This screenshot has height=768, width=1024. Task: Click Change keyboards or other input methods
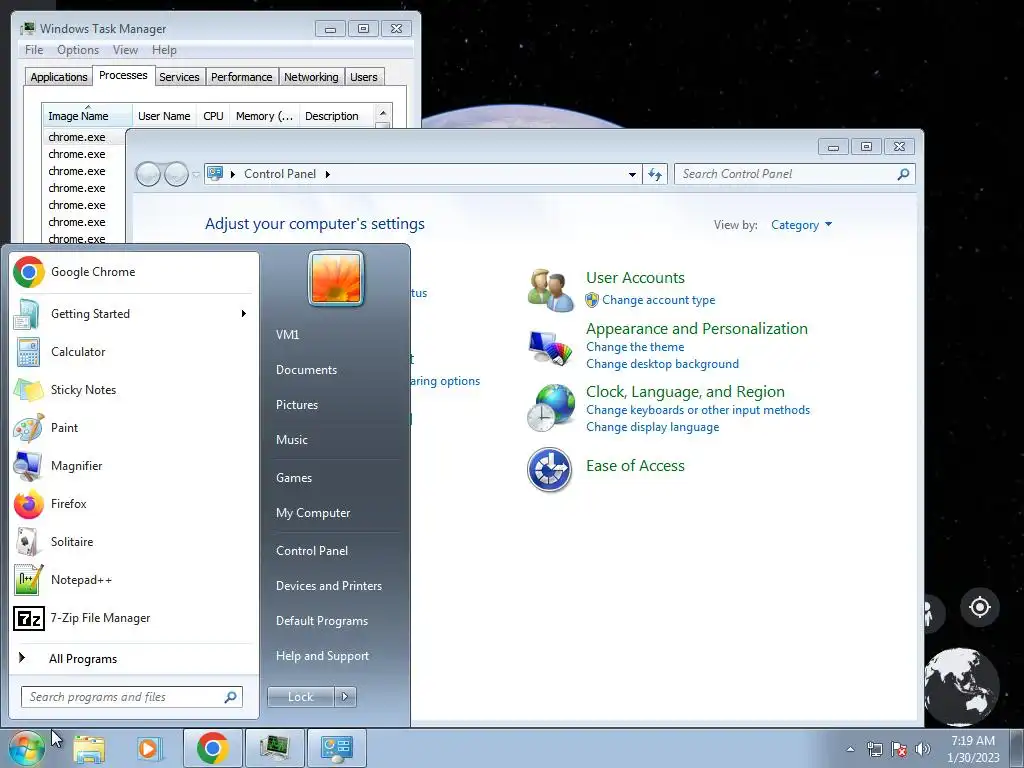tap(697, 410)
